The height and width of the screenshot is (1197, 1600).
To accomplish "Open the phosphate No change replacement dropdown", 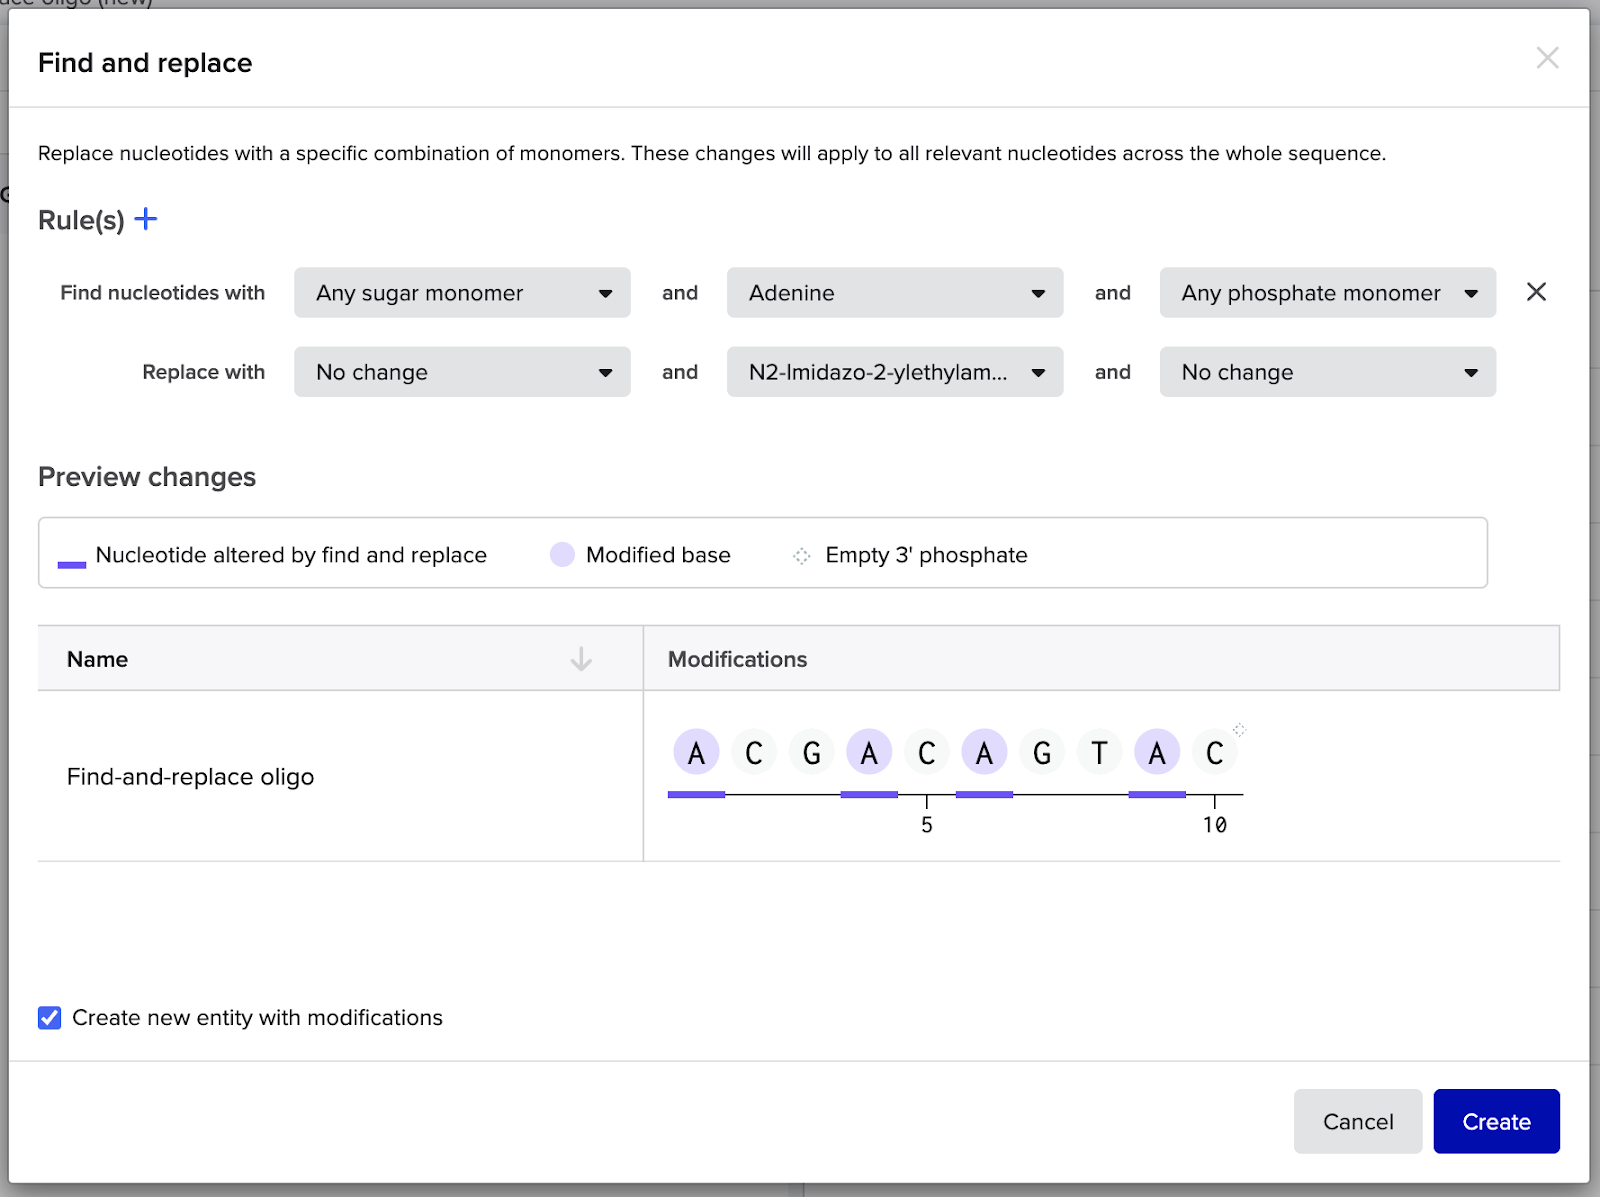I will pos(1328,372).
